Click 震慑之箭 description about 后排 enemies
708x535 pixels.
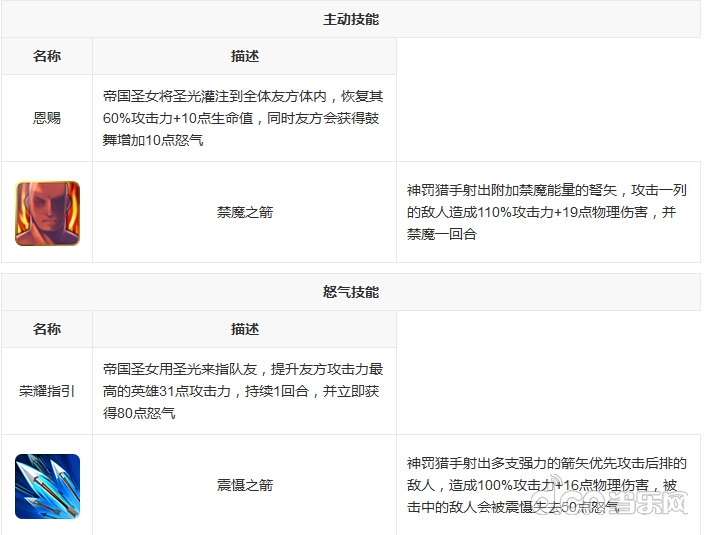coord(547,485)
